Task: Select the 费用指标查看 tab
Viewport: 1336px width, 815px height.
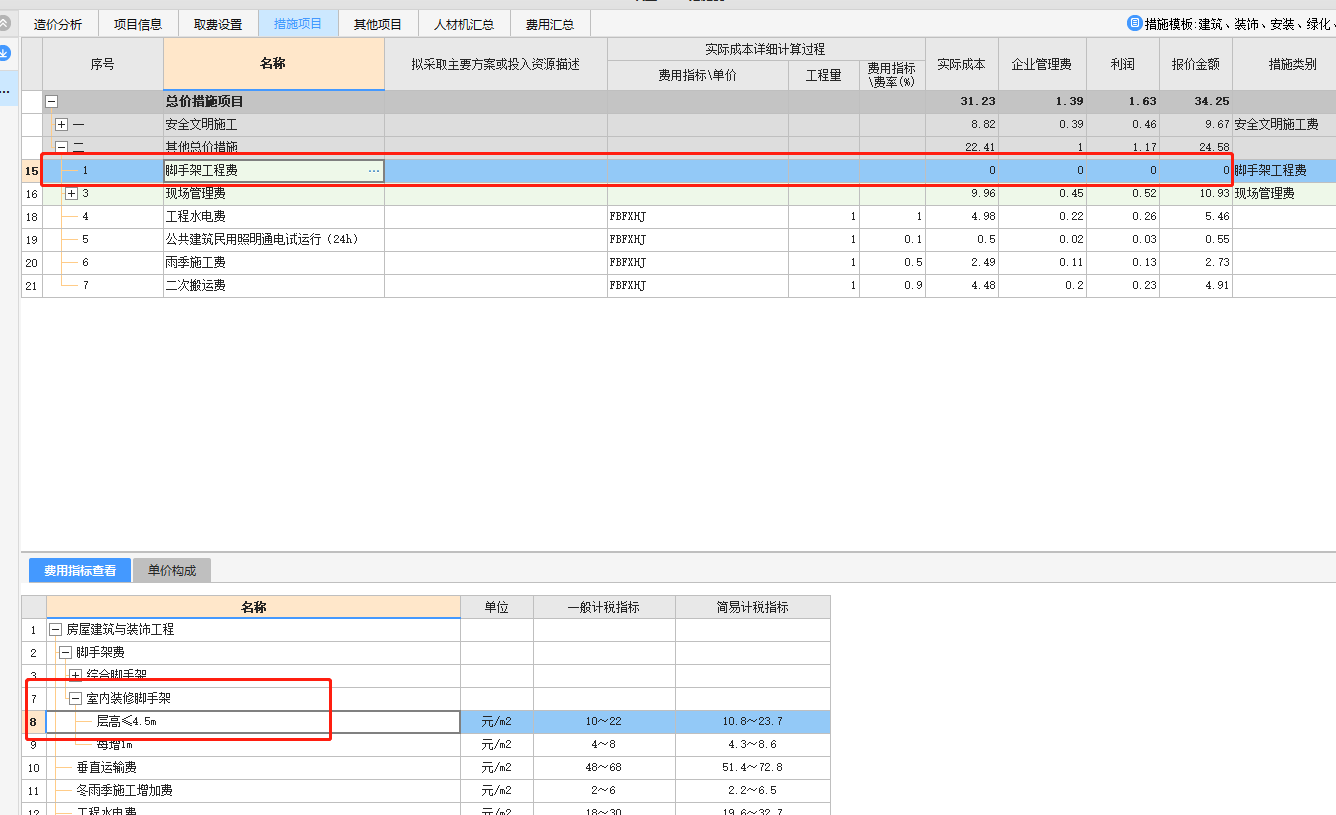Action: 80,570
